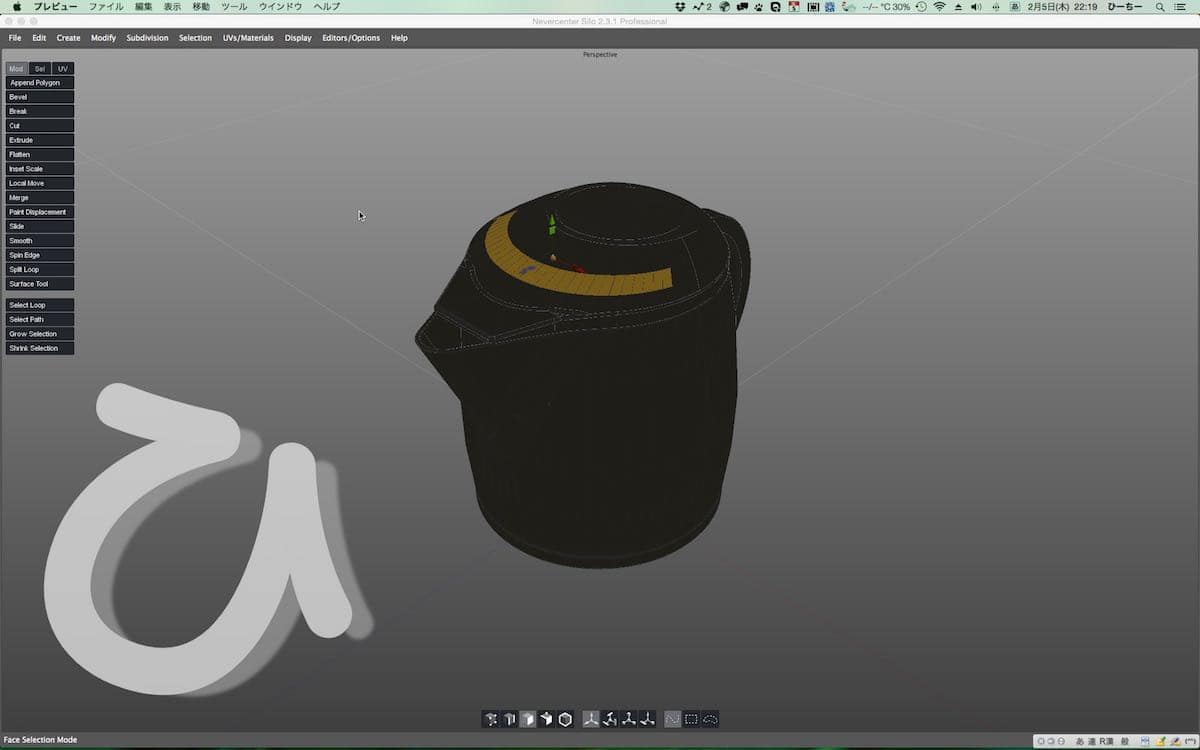This screenshot has height=750, width=1200.
Task: Open the Modify menu
Action: click(x=103, y=38)
